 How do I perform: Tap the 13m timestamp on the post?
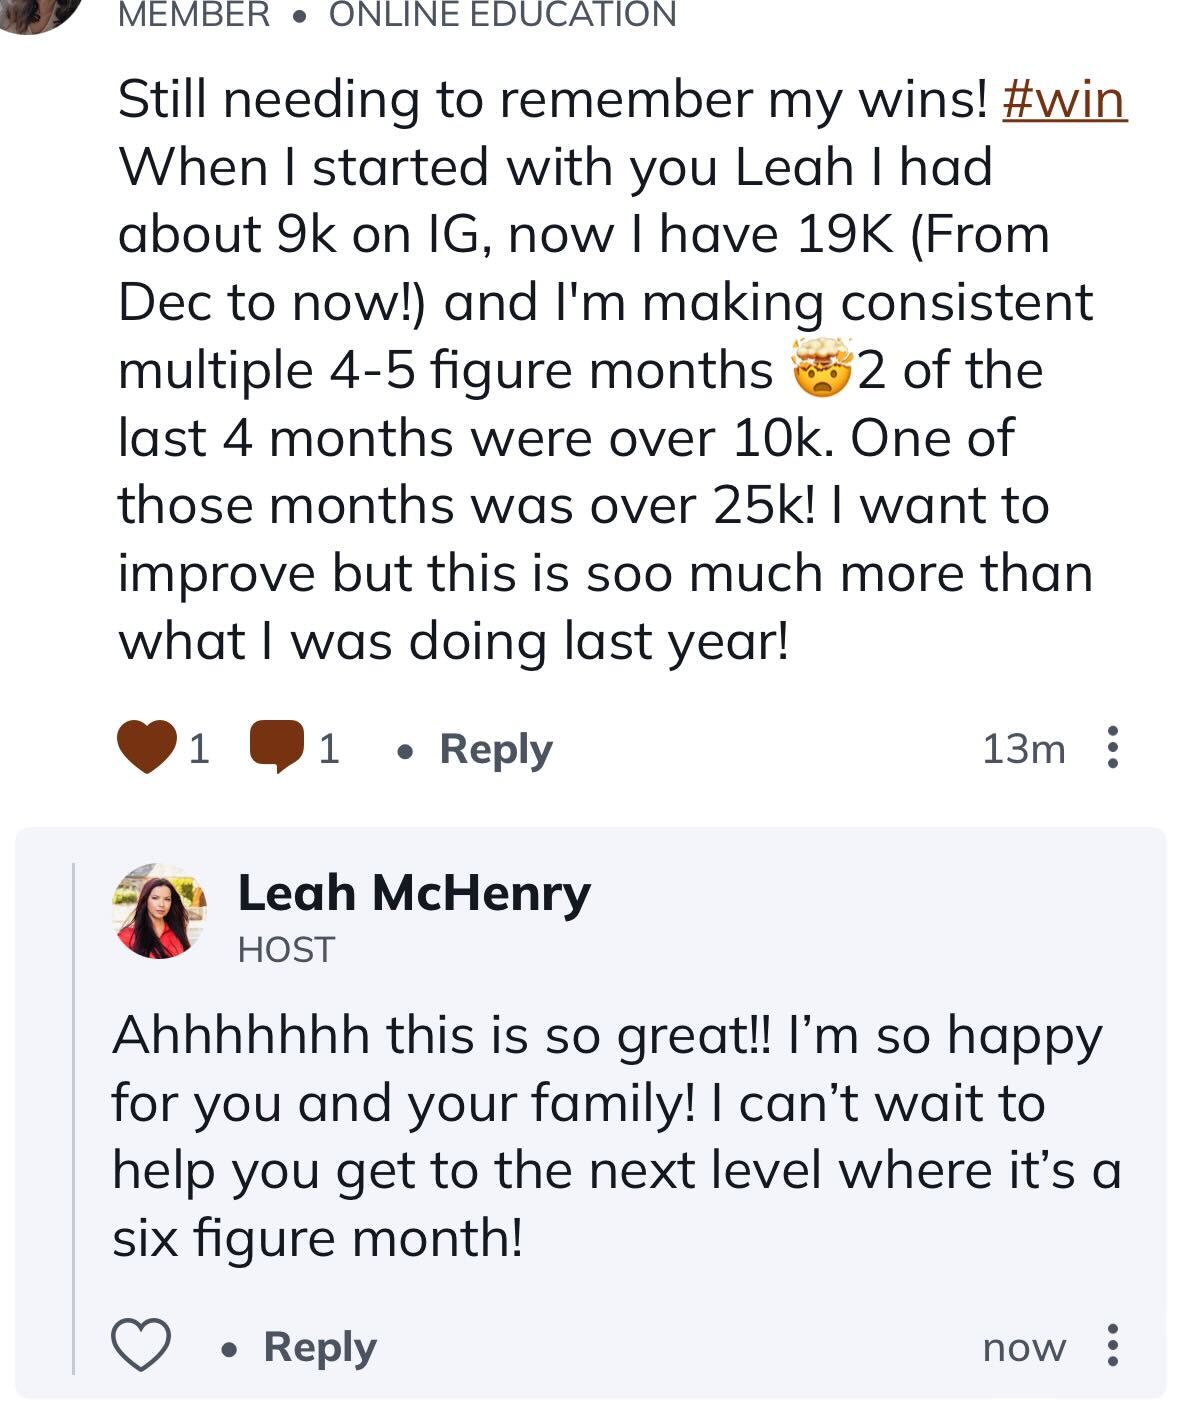pyautogui.click(x=1023, y=749)
